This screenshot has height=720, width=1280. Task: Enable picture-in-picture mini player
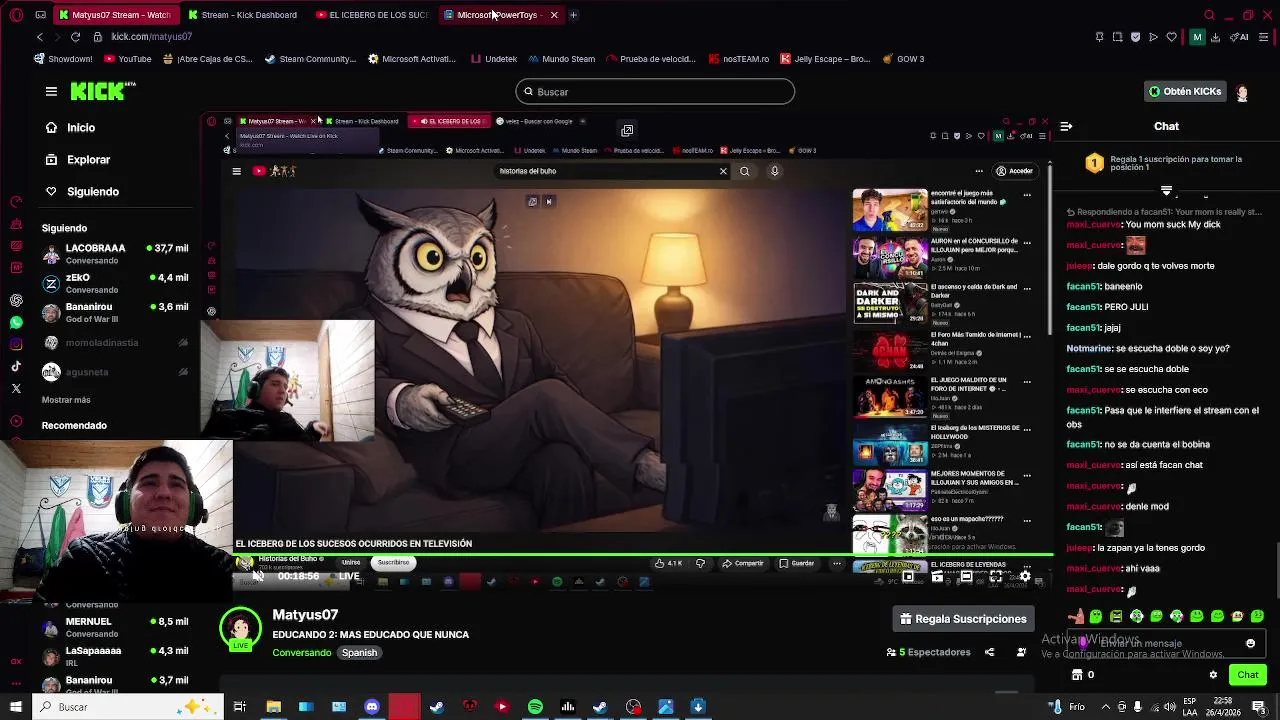tap(908, 577)
